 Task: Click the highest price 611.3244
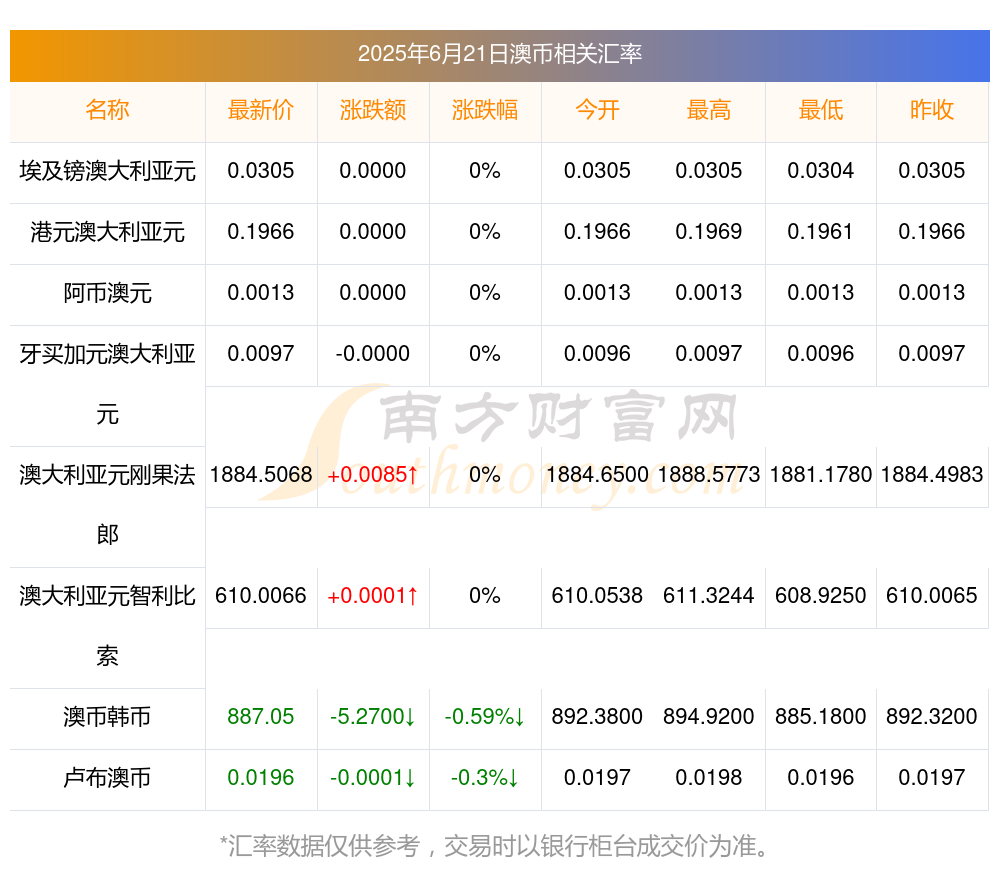click(x=709, y=596)
